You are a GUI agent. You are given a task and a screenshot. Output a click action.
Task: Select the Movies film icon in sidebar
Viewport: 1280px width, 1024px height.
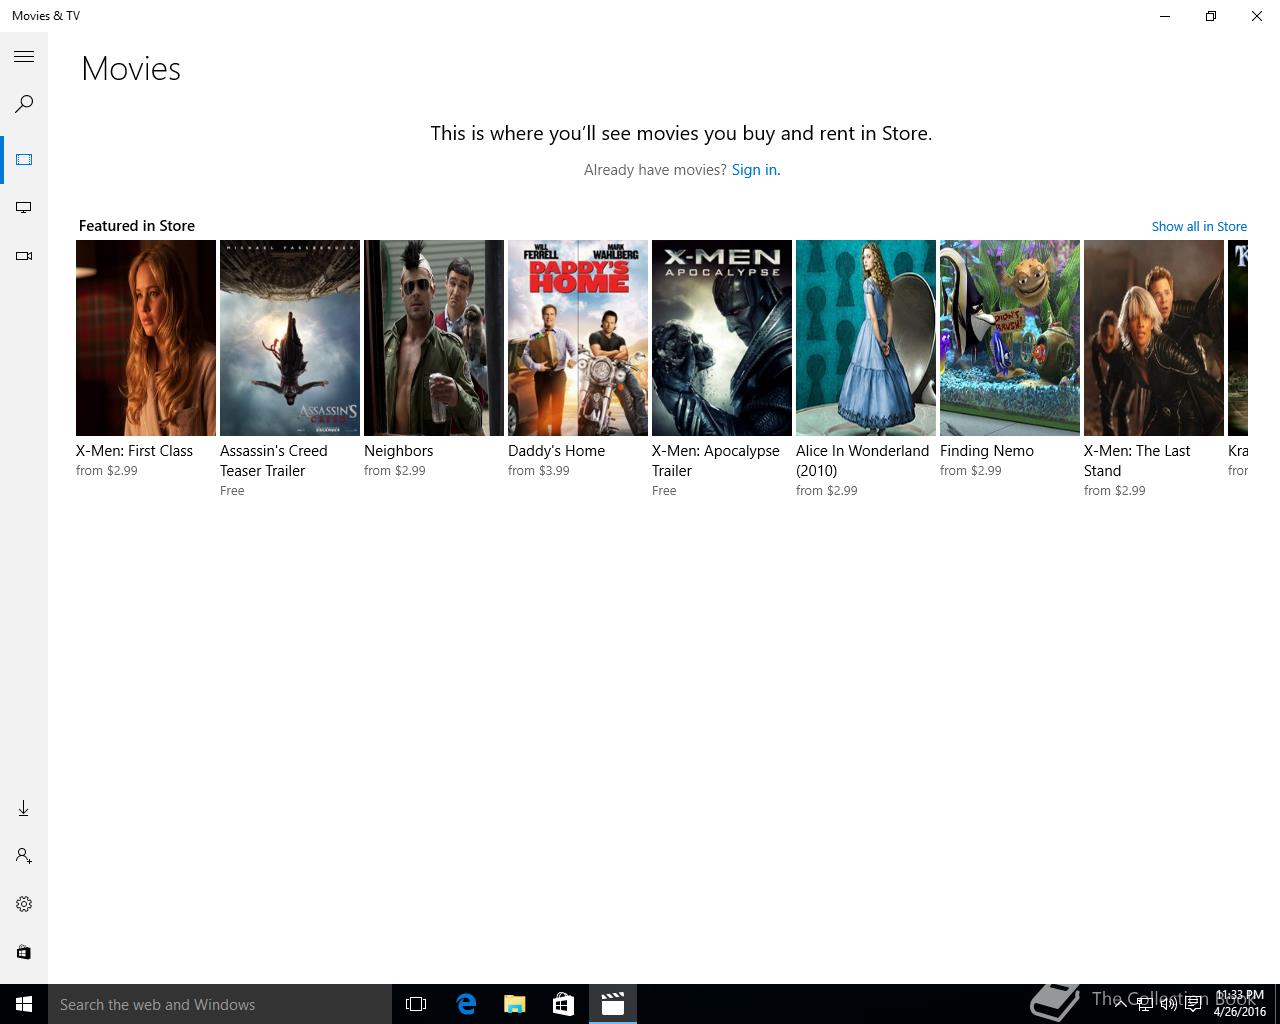click(24, 160)
